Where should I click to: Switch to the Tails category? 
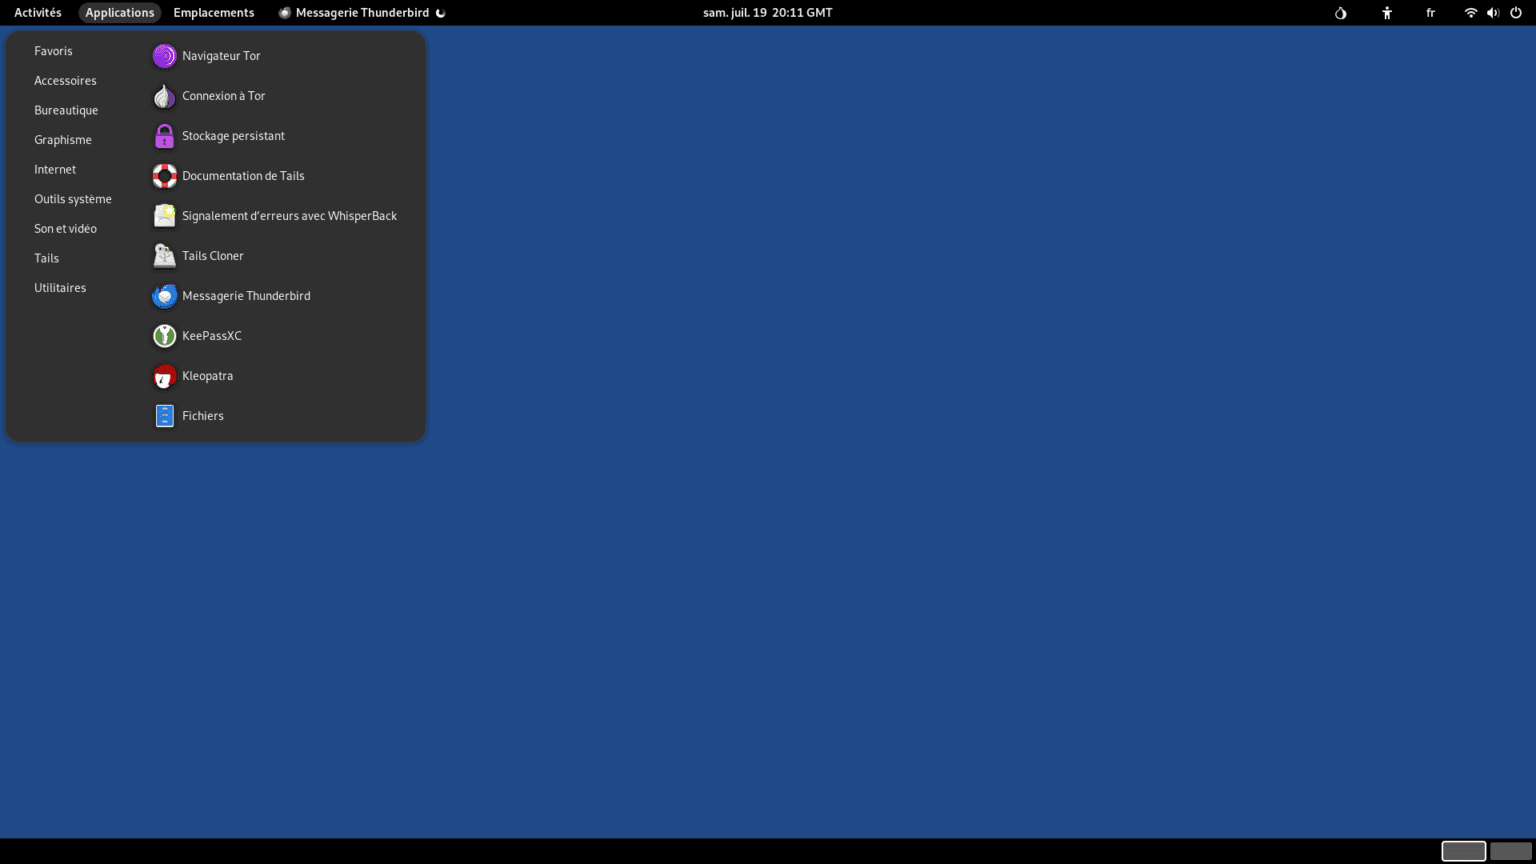point(46,258)
